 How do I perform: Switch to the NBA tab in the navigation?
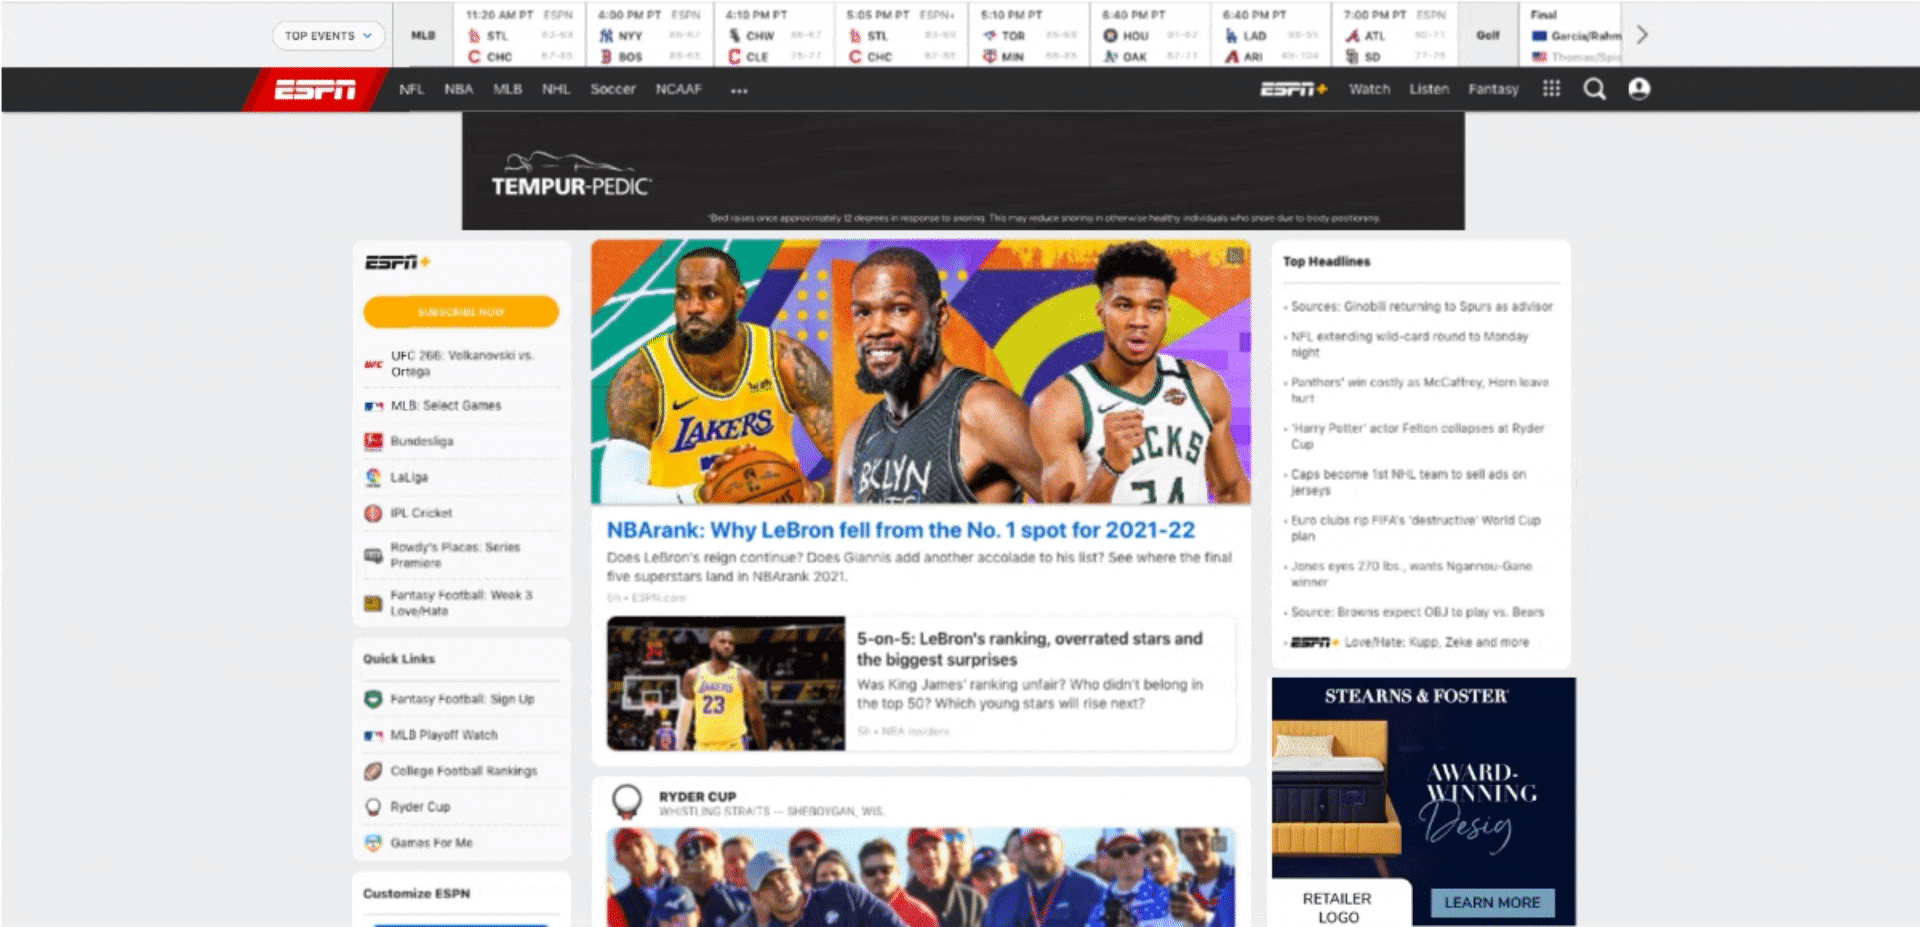[457, 89]
